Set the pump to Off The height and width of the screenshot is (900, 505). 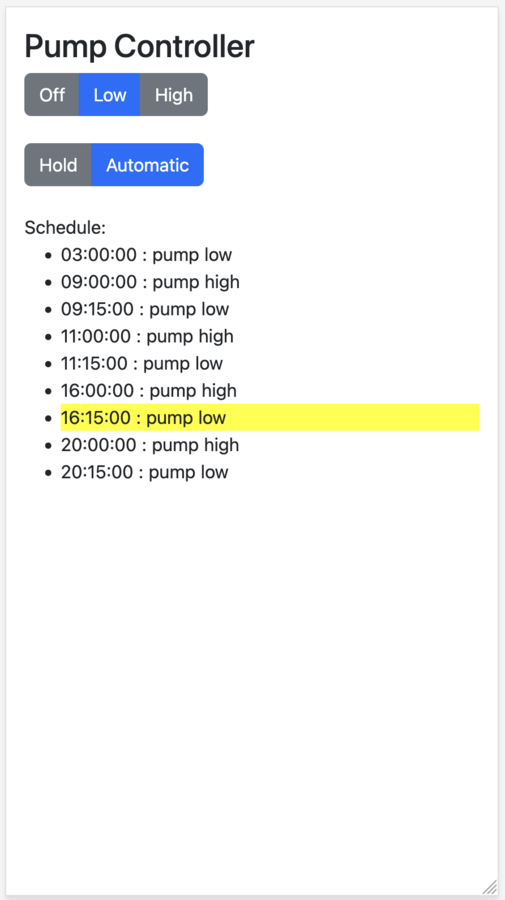pos(52,95)
